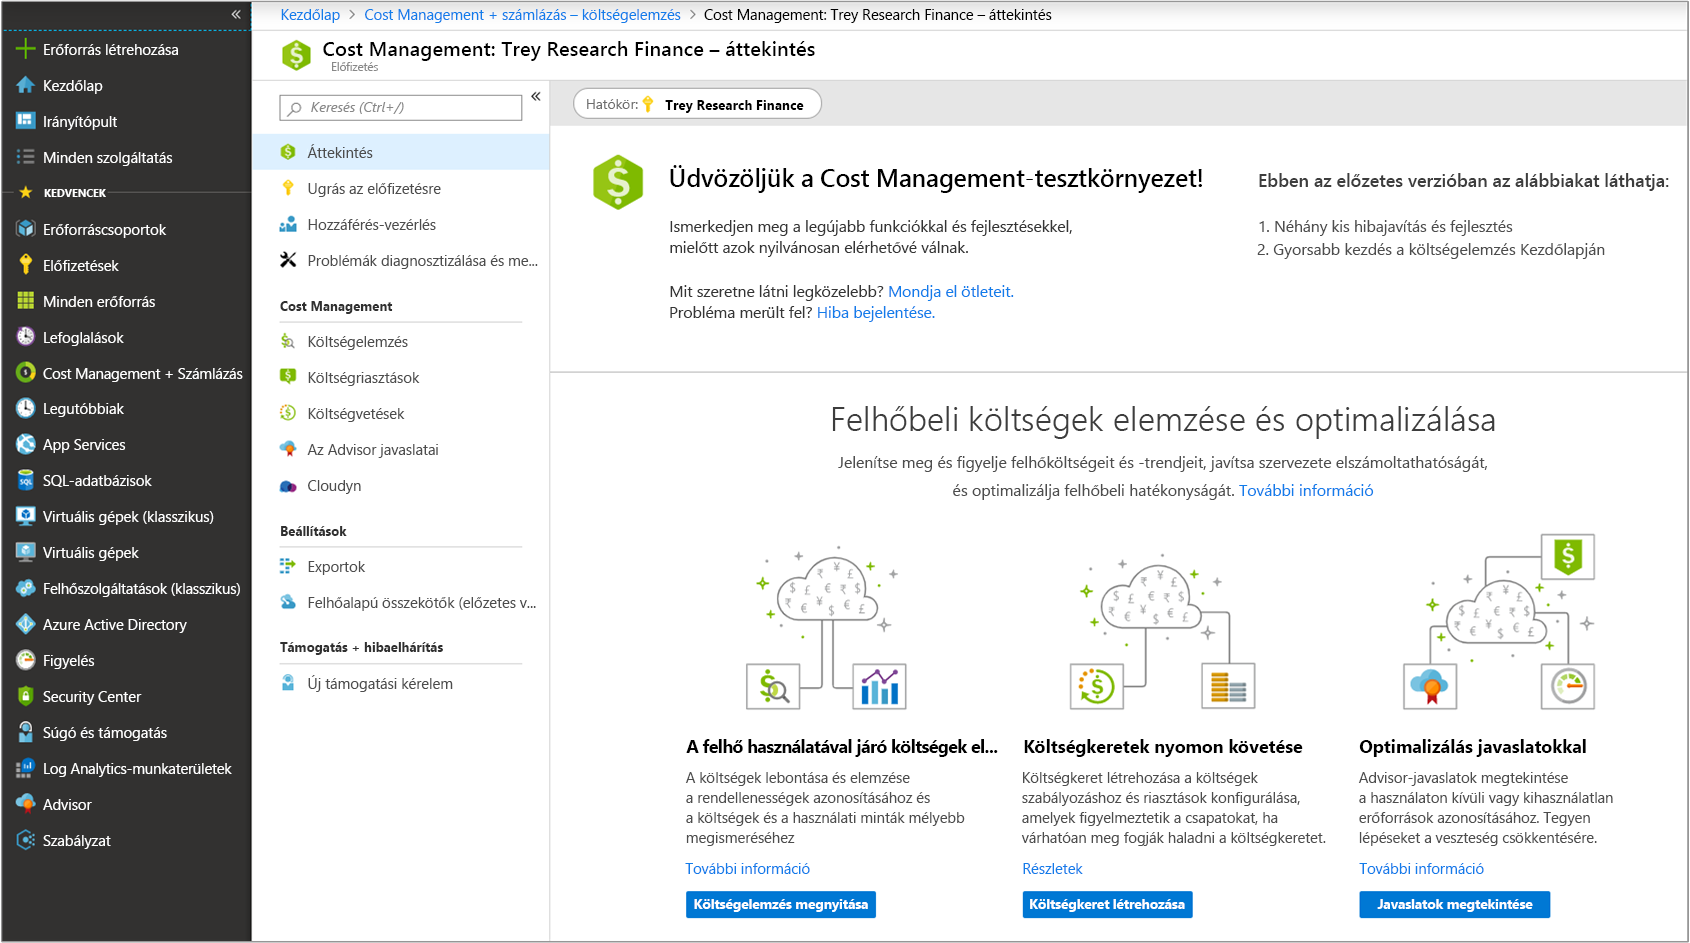The image size is (1690, 943).
Task: Collapse the Cost Management resource menu
Action: 536,96
